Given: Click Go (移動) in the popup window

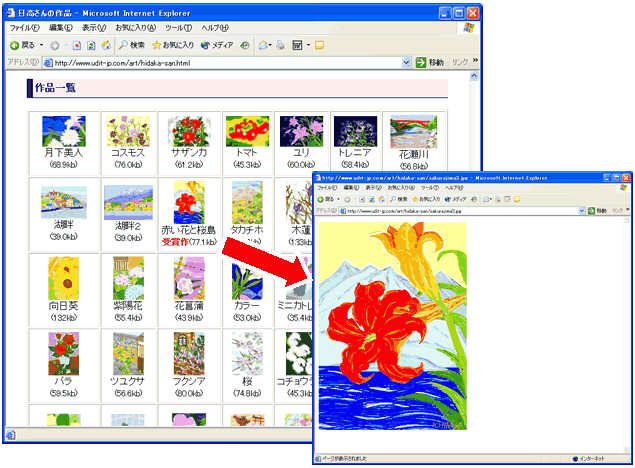Looking at the screenshot, I should (x=598, y=211).
